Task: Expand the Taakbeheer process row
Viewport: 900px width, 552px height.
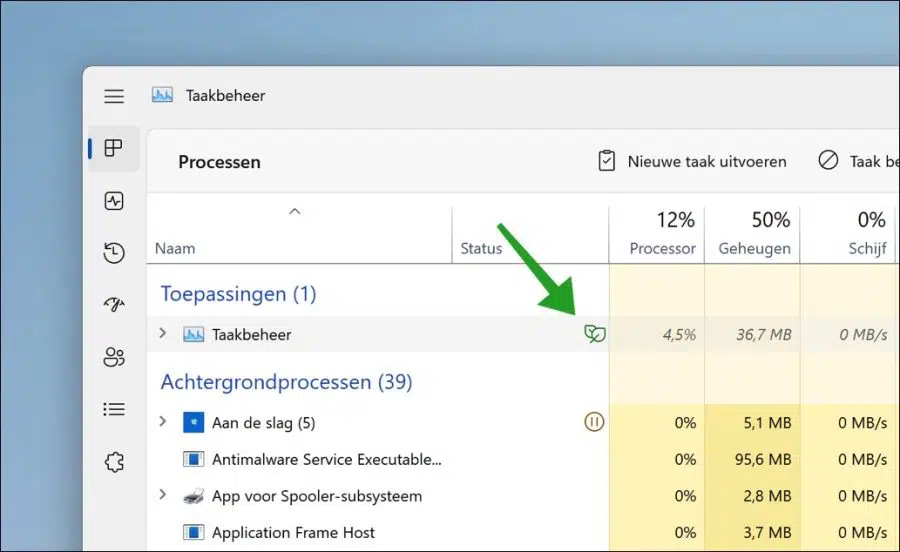Action: click(x=163, y=333)
